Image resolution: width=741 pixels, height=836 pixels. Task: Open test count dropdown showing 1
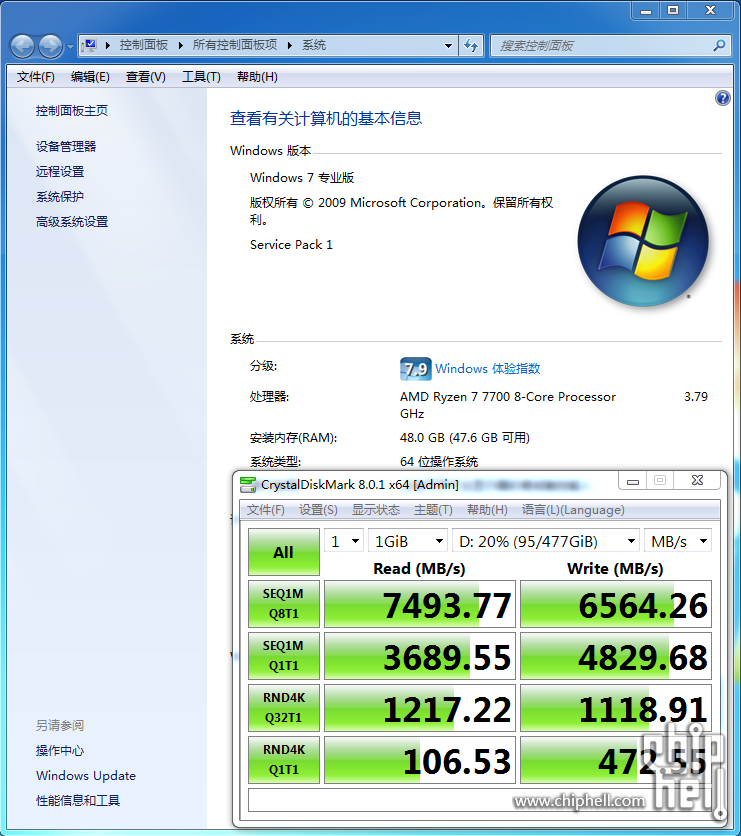(x=344, y=542)
